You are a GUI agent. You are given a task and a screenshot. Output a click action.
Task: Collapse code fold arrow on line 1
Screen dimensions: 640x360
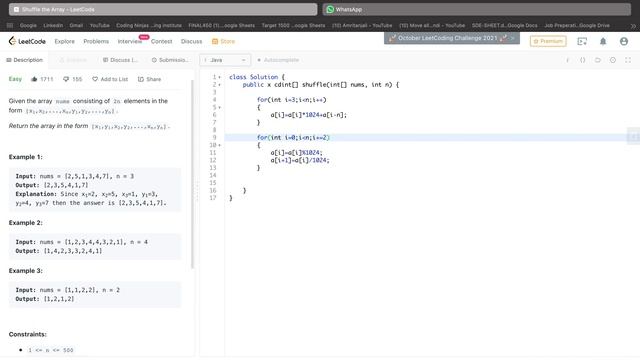click(220, 77)
